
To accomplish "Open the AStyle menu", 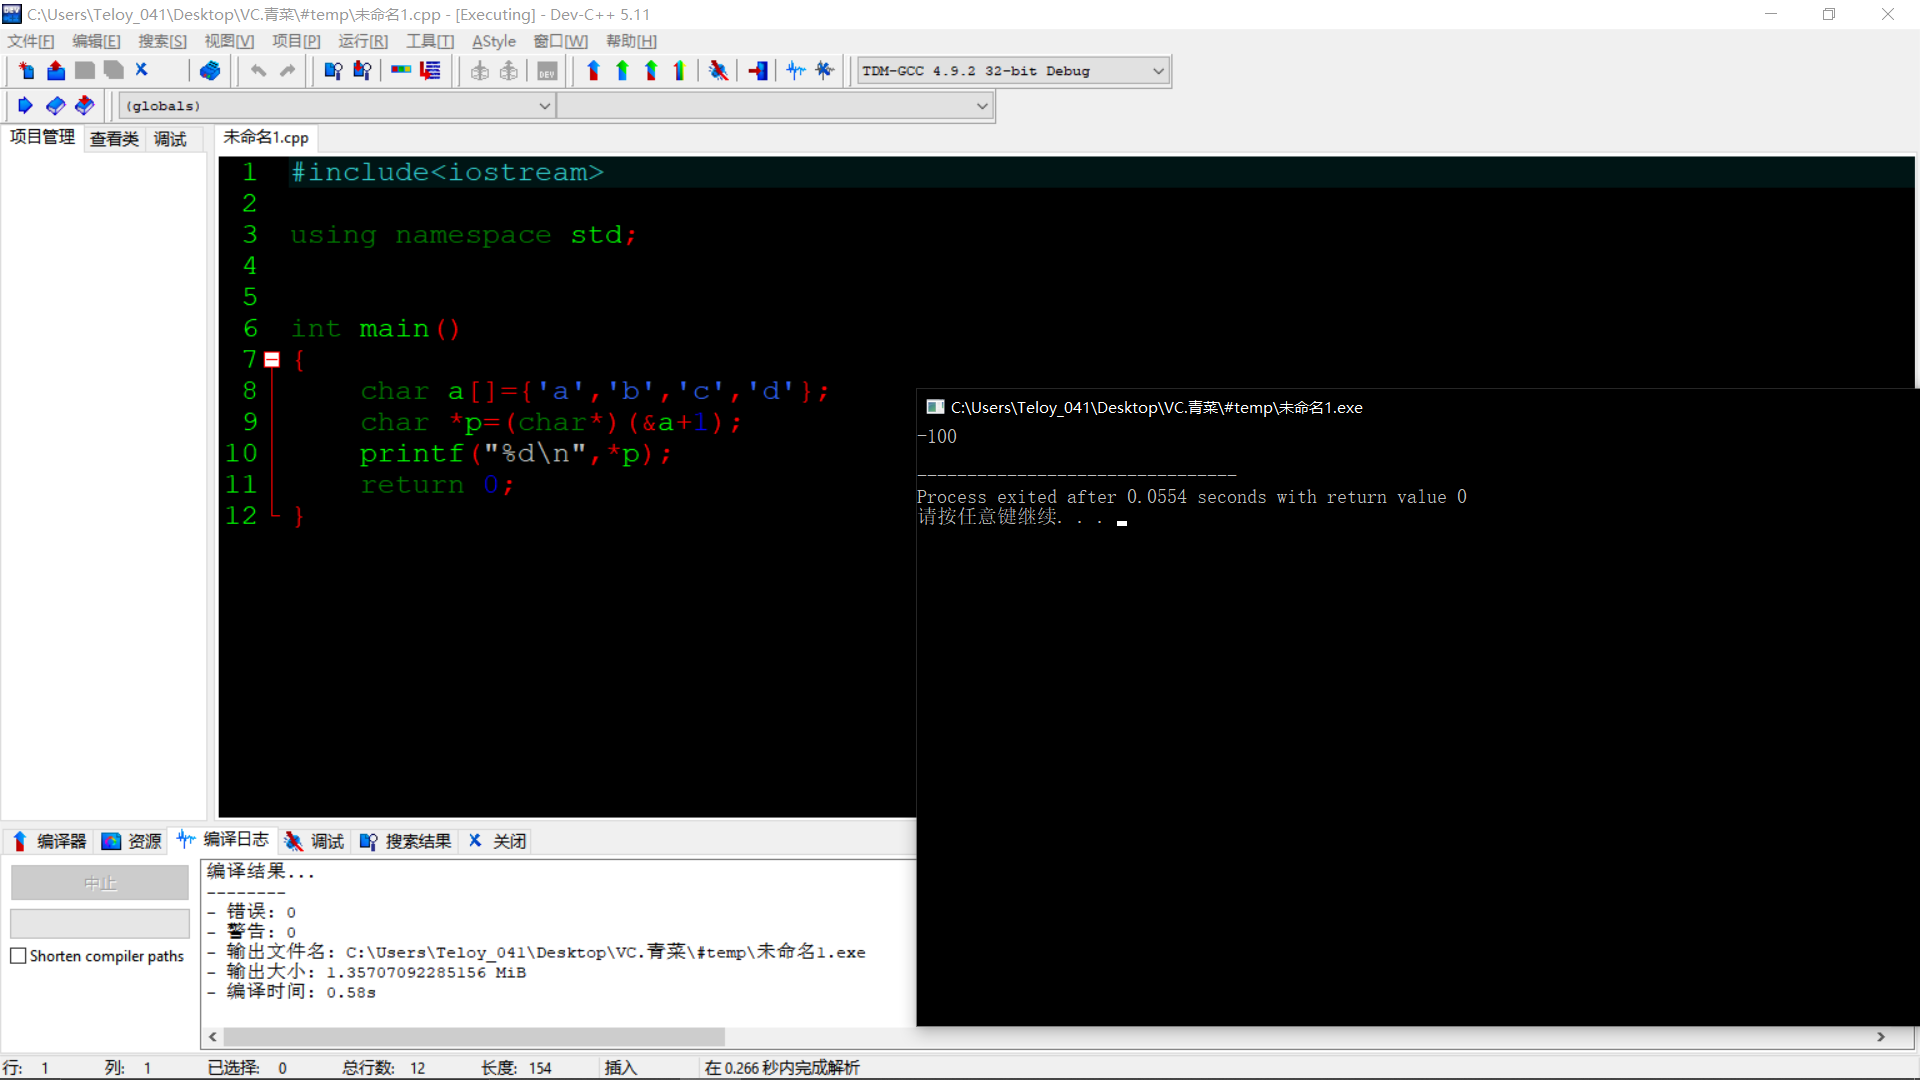I will (x=494, y=41).
